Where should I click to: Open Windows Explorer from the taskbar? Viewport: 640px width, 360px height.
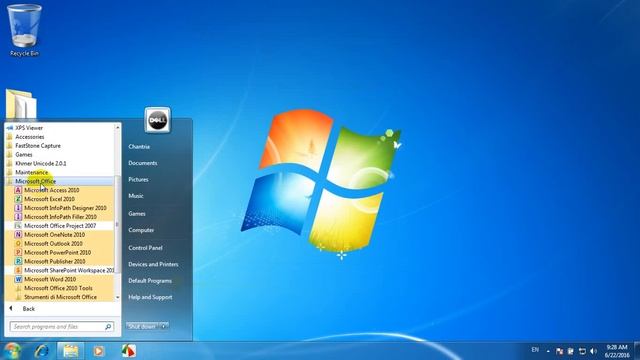click(71, 351)
